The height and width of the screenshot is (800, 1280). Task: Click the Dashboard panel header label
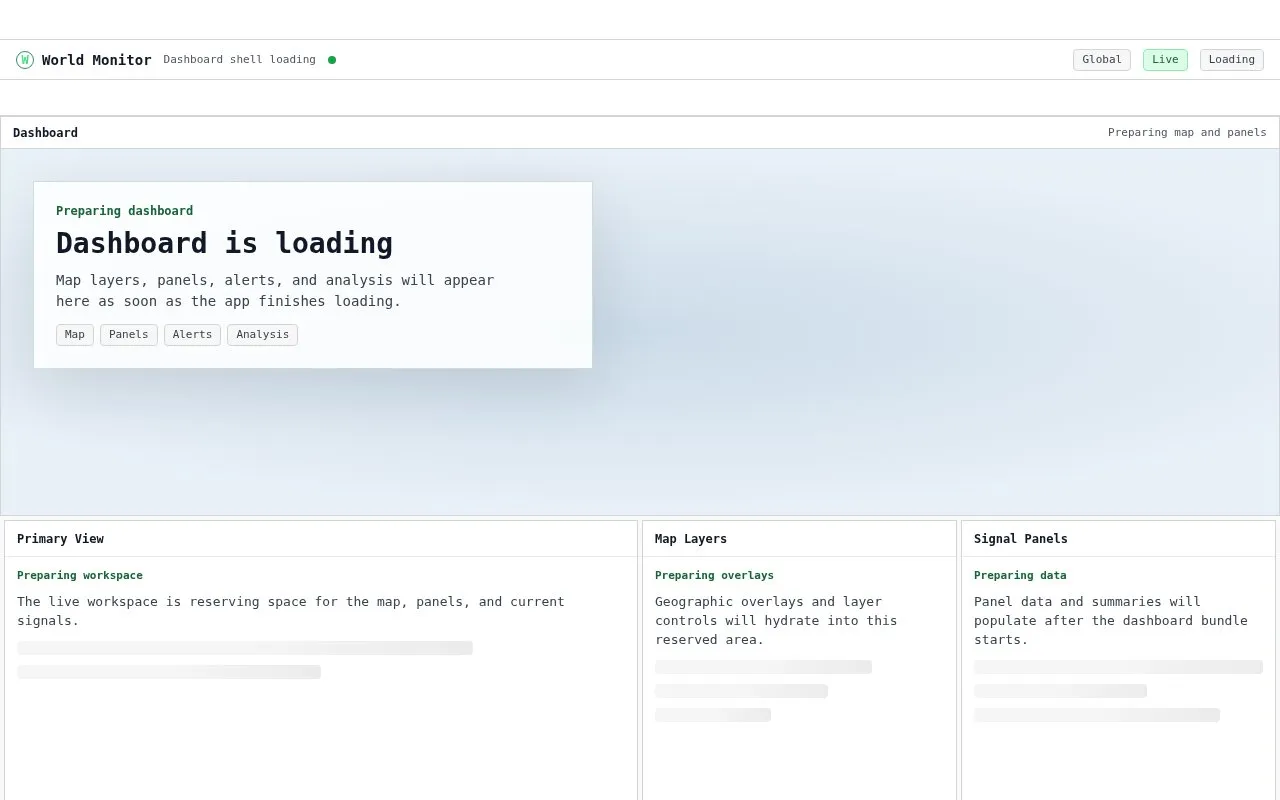(45, 133)
